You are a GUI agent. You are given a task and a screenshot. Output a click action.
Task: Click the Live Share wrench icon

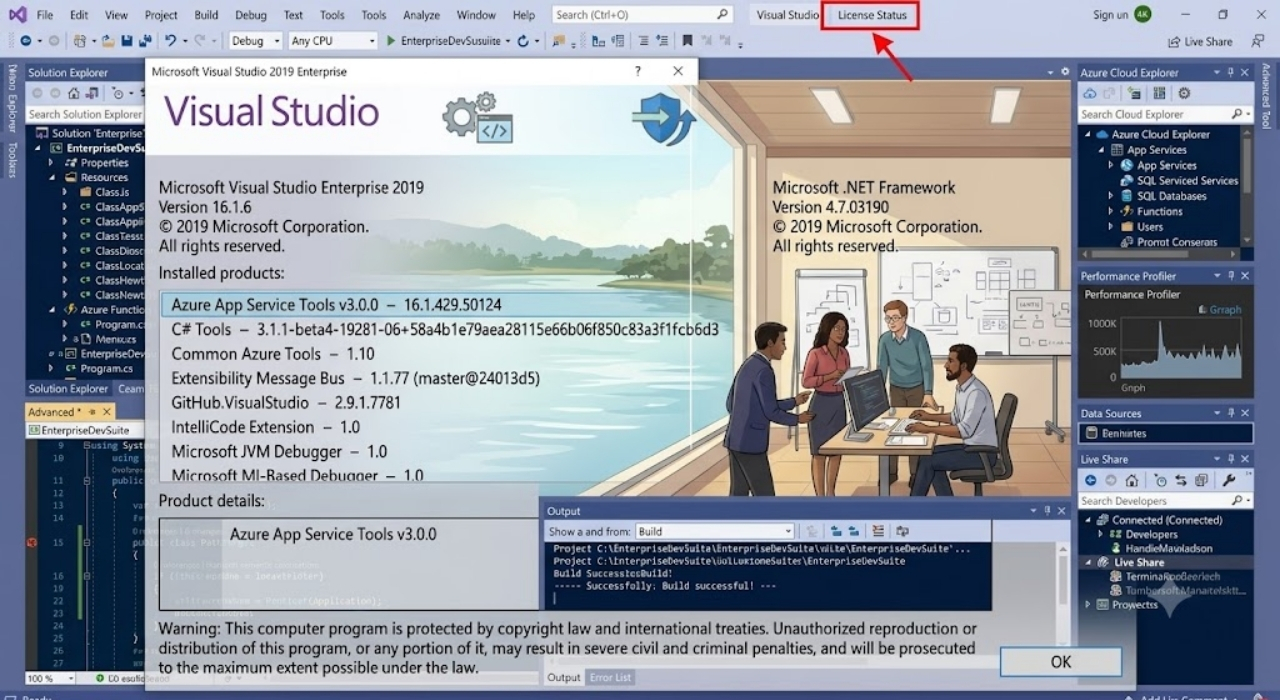tap(1228, 480)
